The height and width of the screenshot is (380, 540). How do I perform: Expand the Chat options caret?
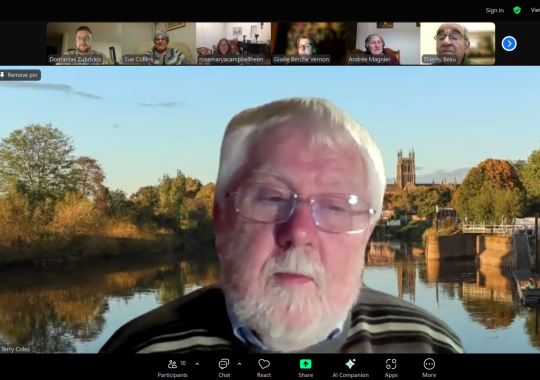point(239,364)
